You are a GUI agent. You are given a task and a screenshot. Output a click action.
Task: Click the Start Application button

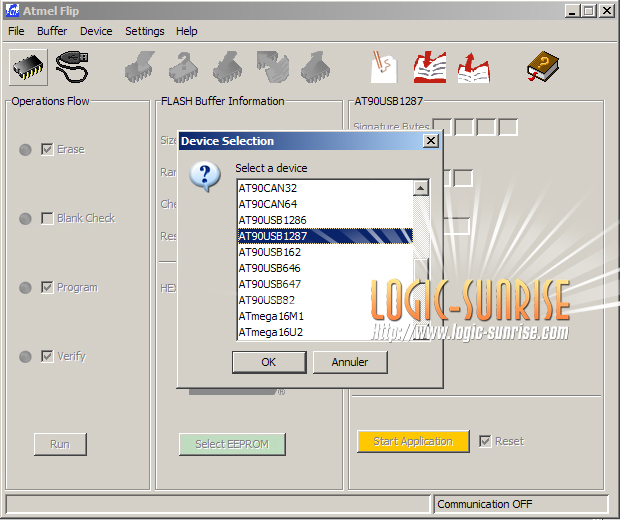pyautogui.click(x=413, y=441)
